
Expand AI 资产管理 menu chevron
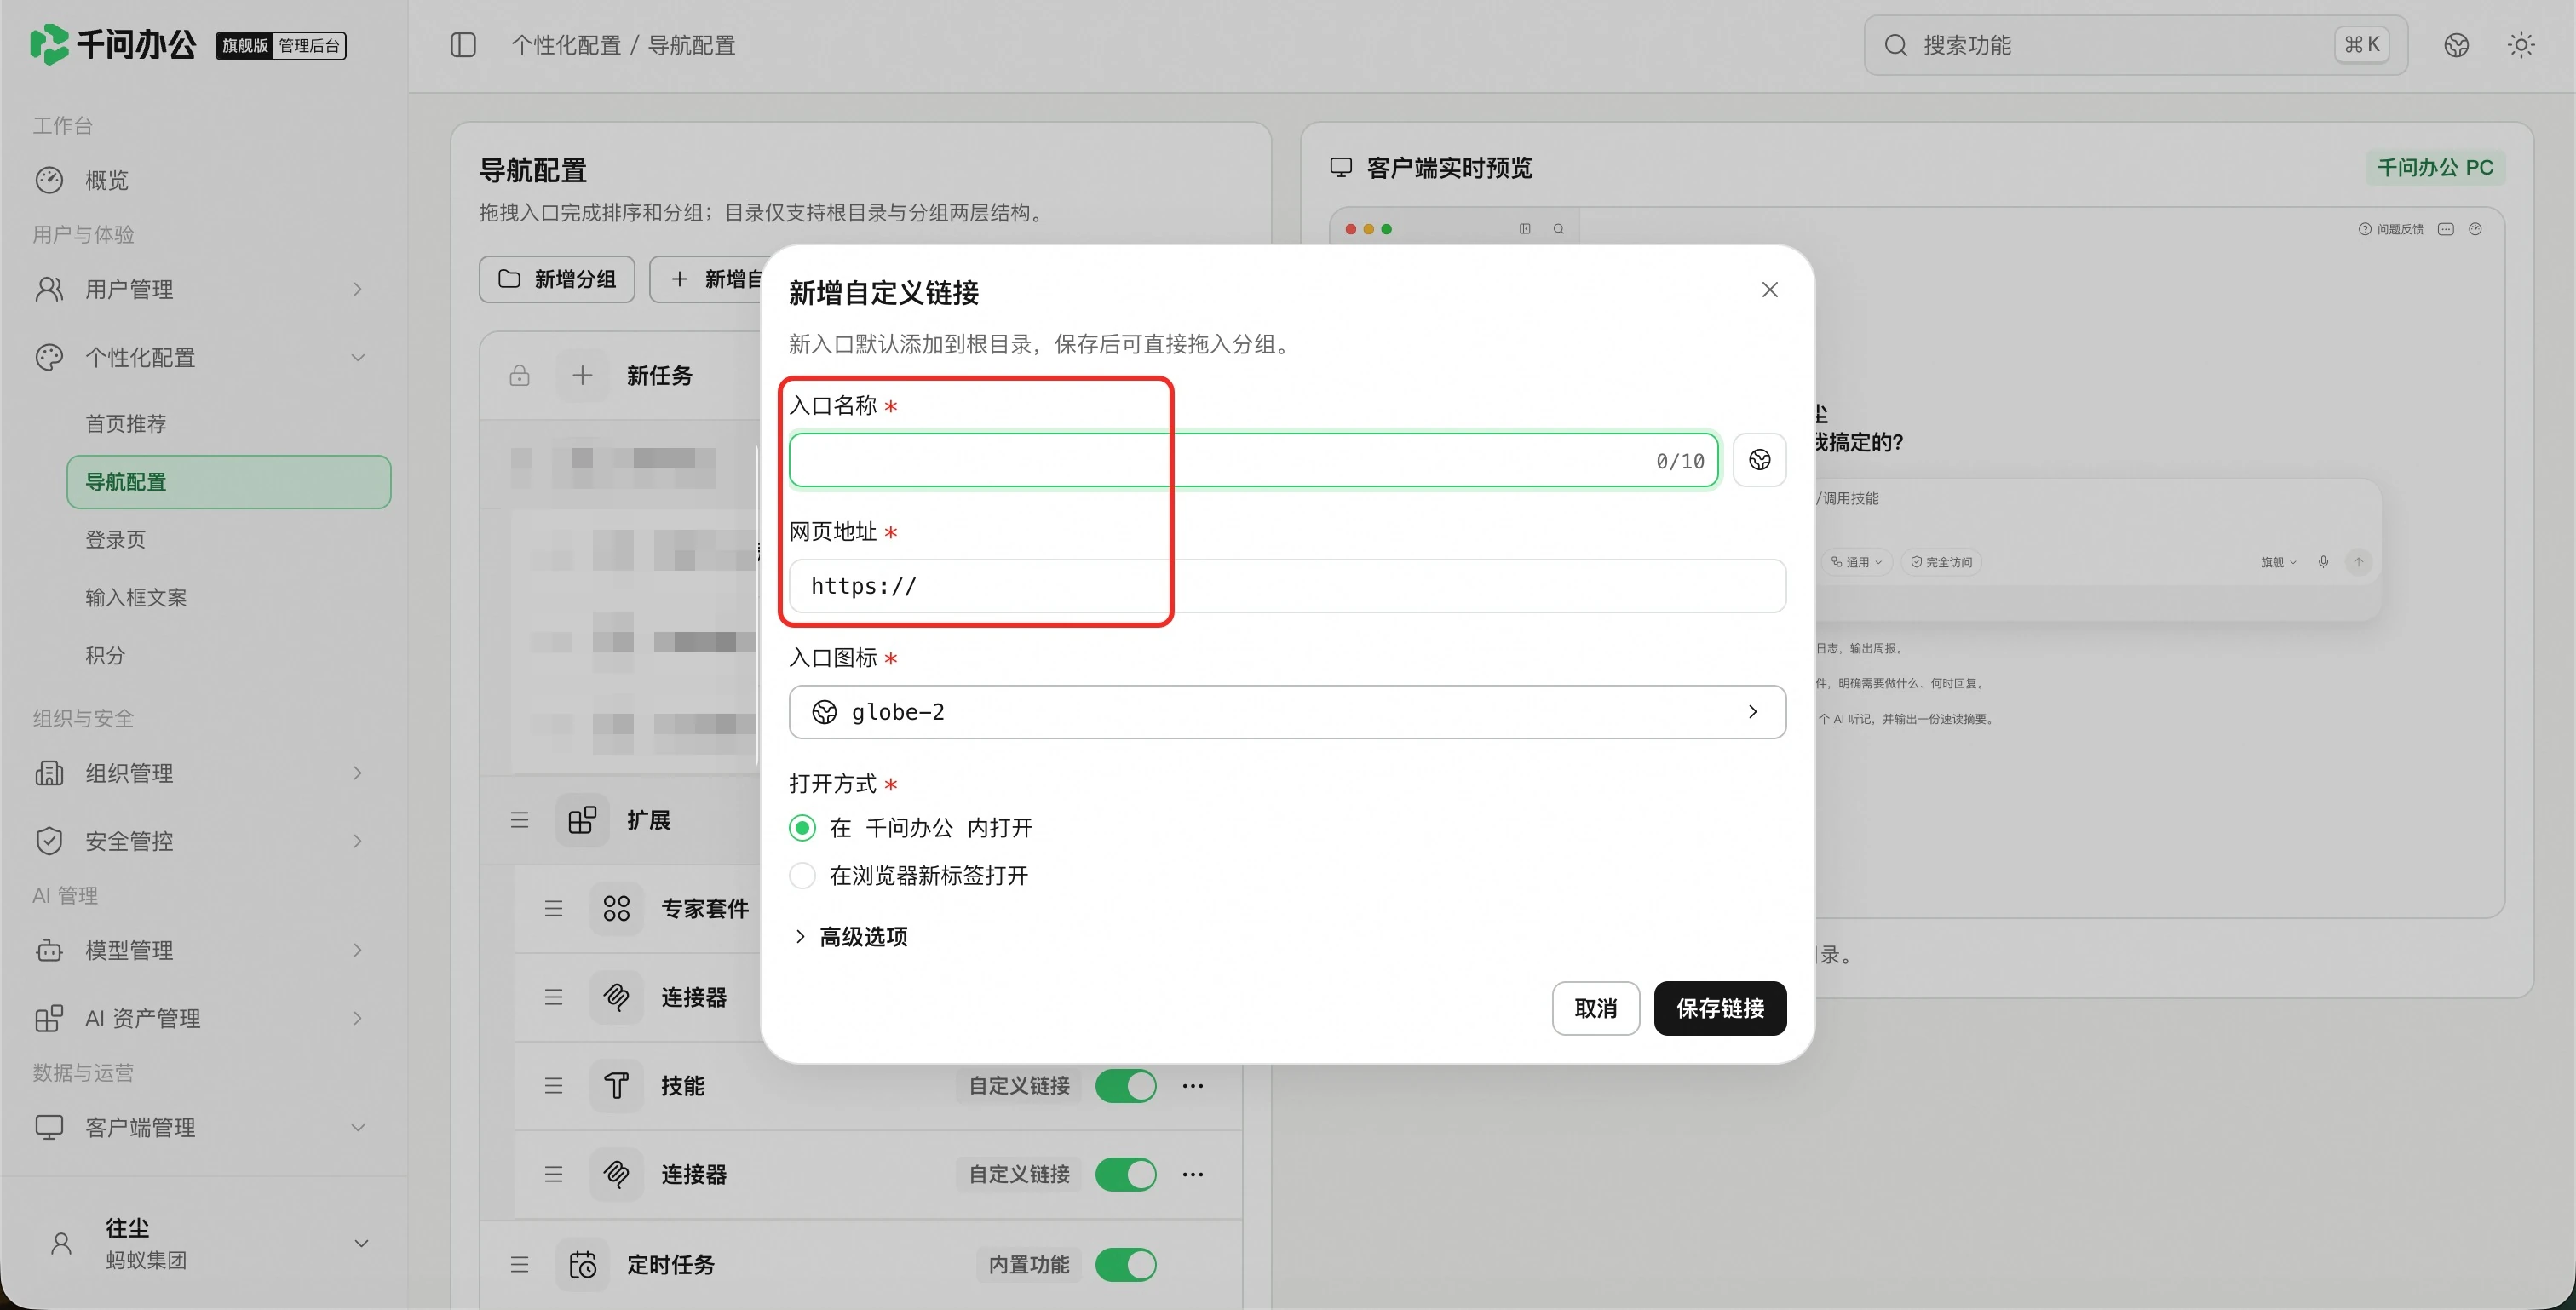[x=358, y=1018]
